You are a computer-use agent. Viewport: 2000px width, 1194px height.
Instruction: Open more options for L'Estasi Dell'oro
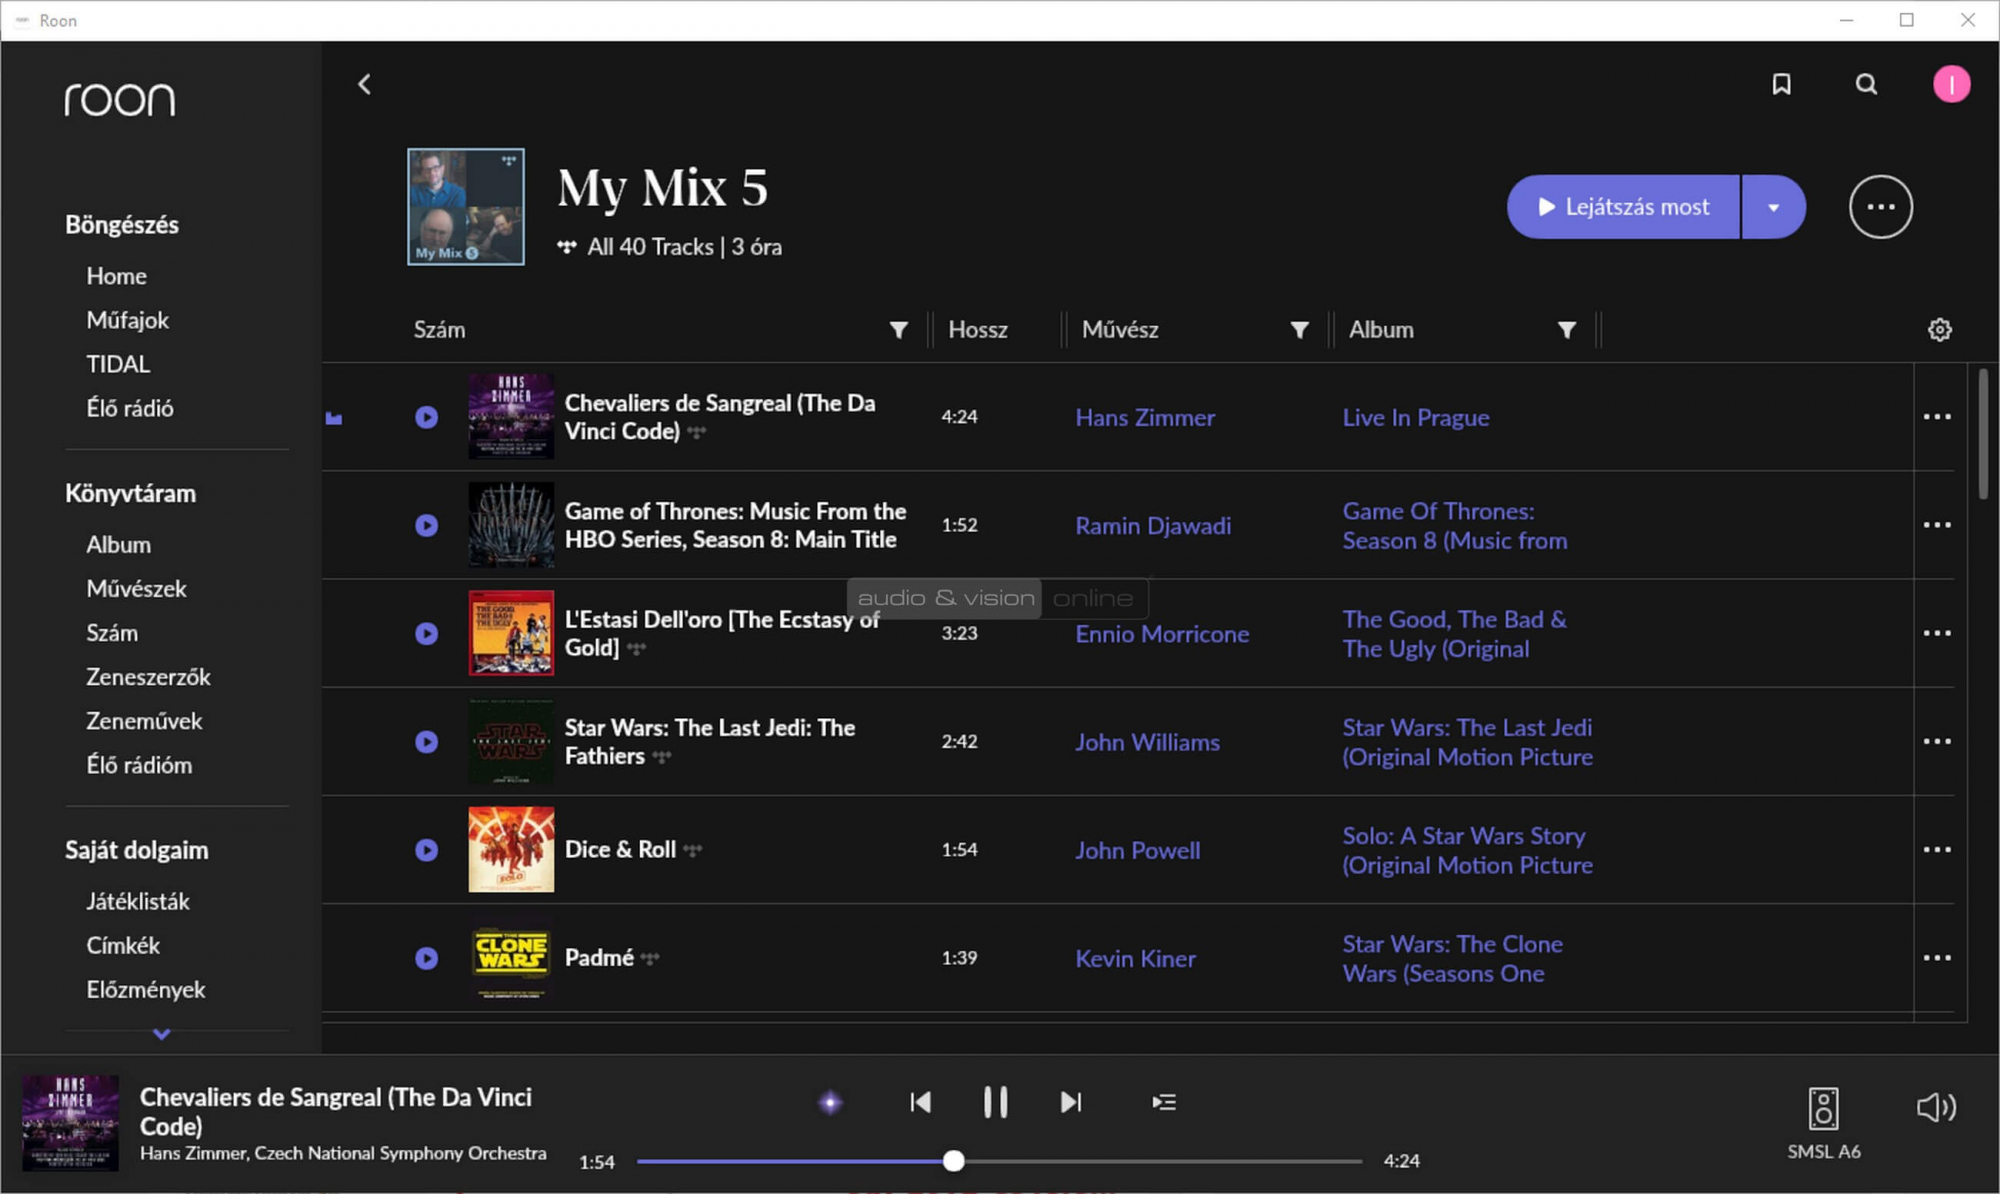[1937, 633]
